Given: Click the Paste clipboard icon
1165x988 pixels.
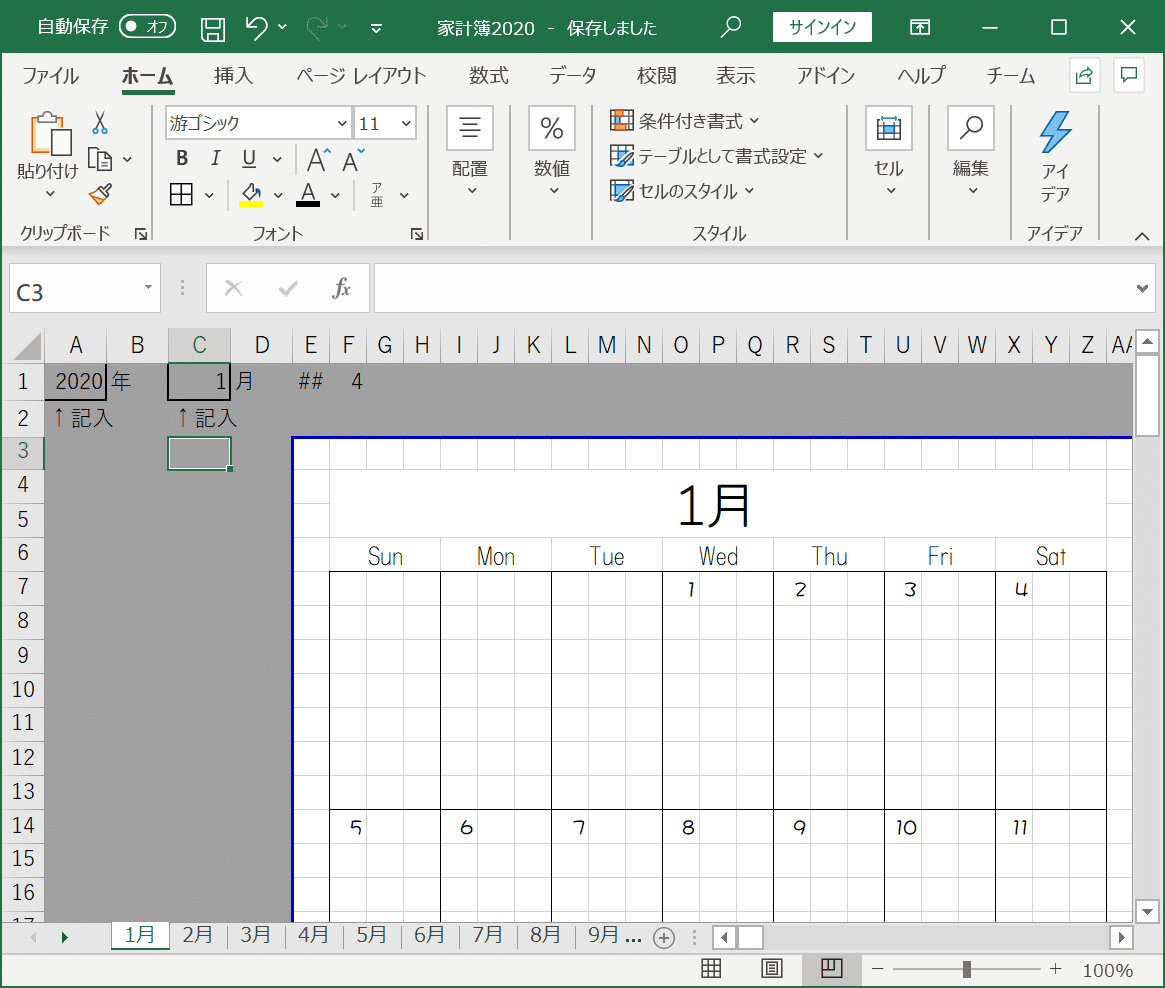Looking at the screenshot, I should 50,134.
